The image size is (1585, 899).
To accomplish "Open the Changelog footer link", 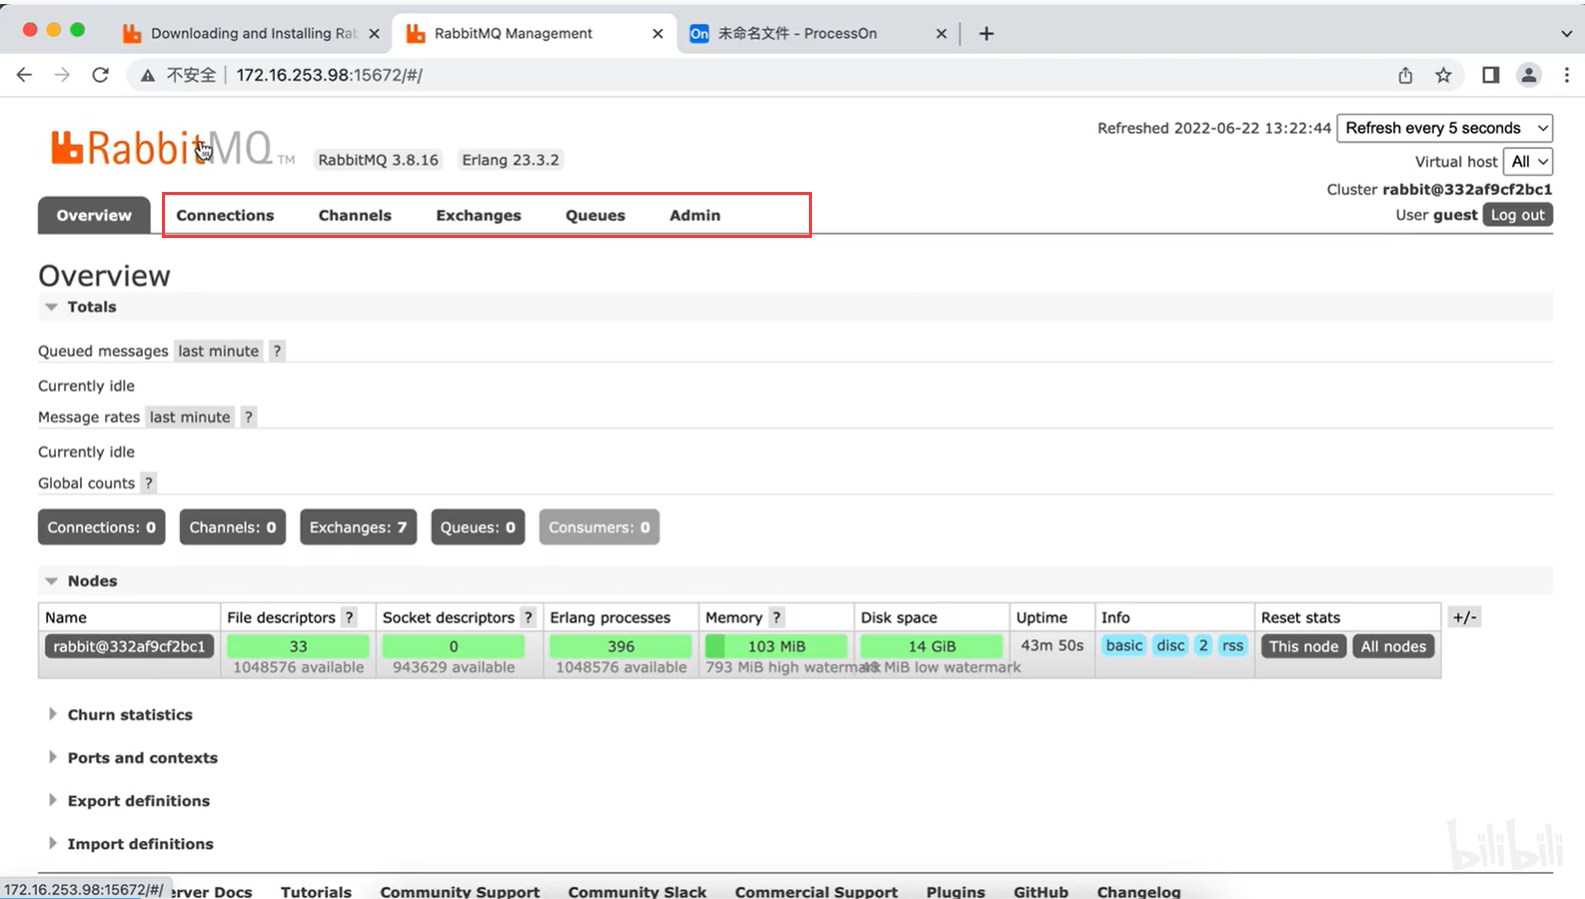I will tap(1139, 891).
